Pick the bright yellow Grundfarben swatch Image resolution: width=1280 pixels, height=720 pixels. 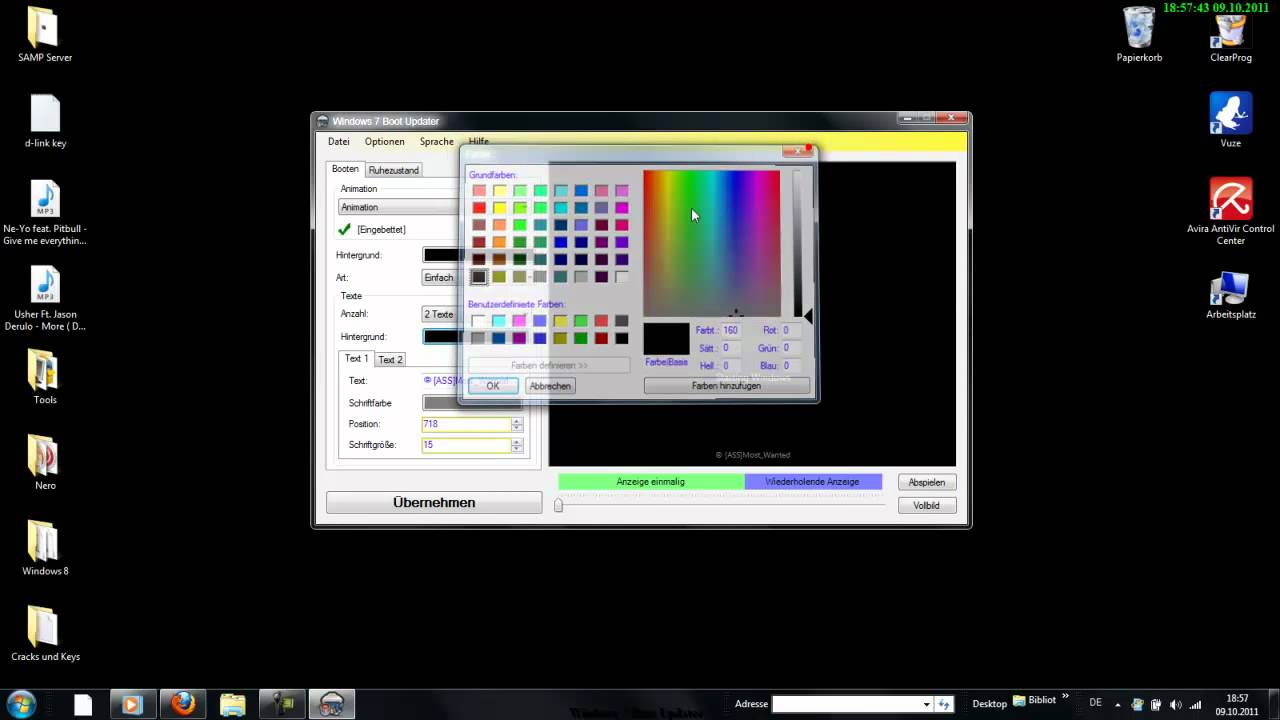coord(499,208)
